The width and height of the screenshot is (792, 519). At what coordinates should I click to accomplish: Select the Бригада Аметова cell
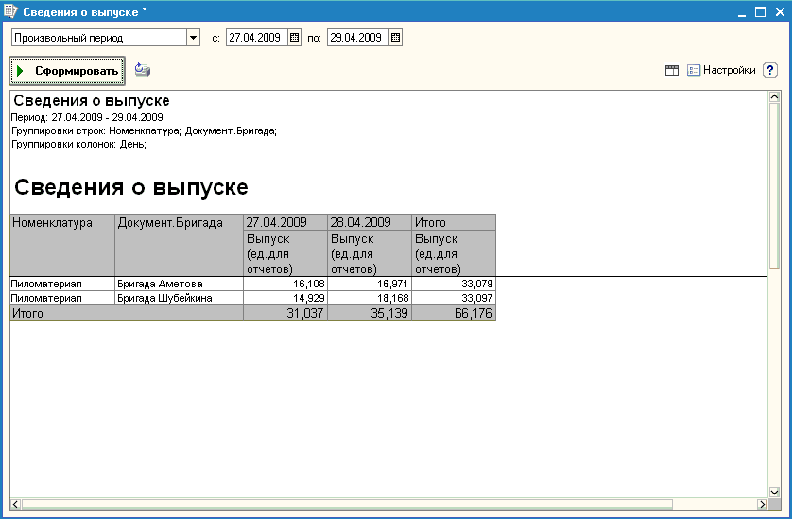pyautogui.click(x=179, y=284)
